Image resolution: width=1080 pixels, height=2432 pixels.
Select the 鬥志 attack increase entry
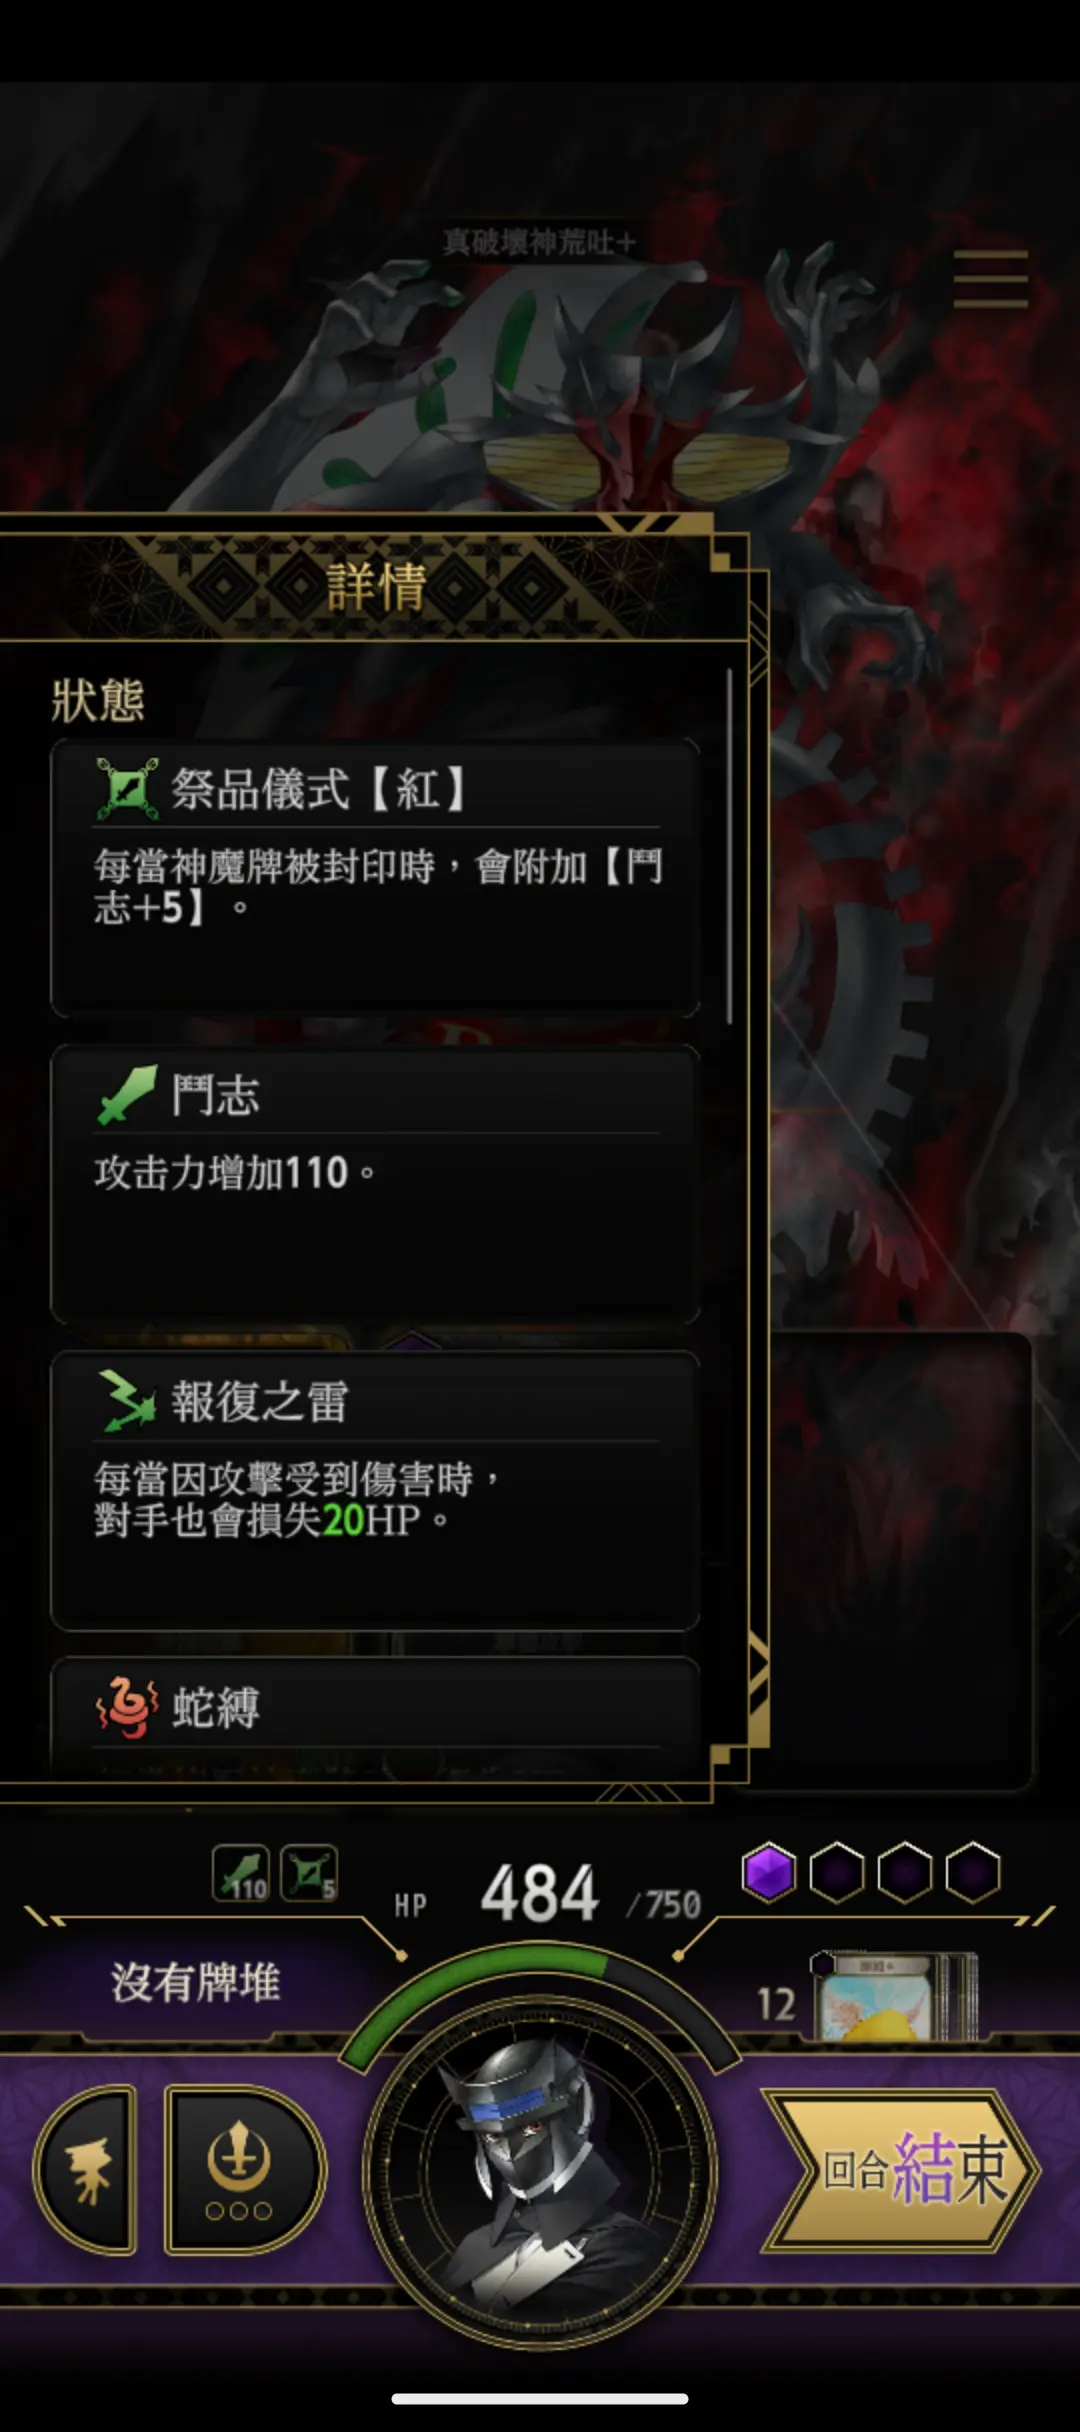[x=375, y=1184]
